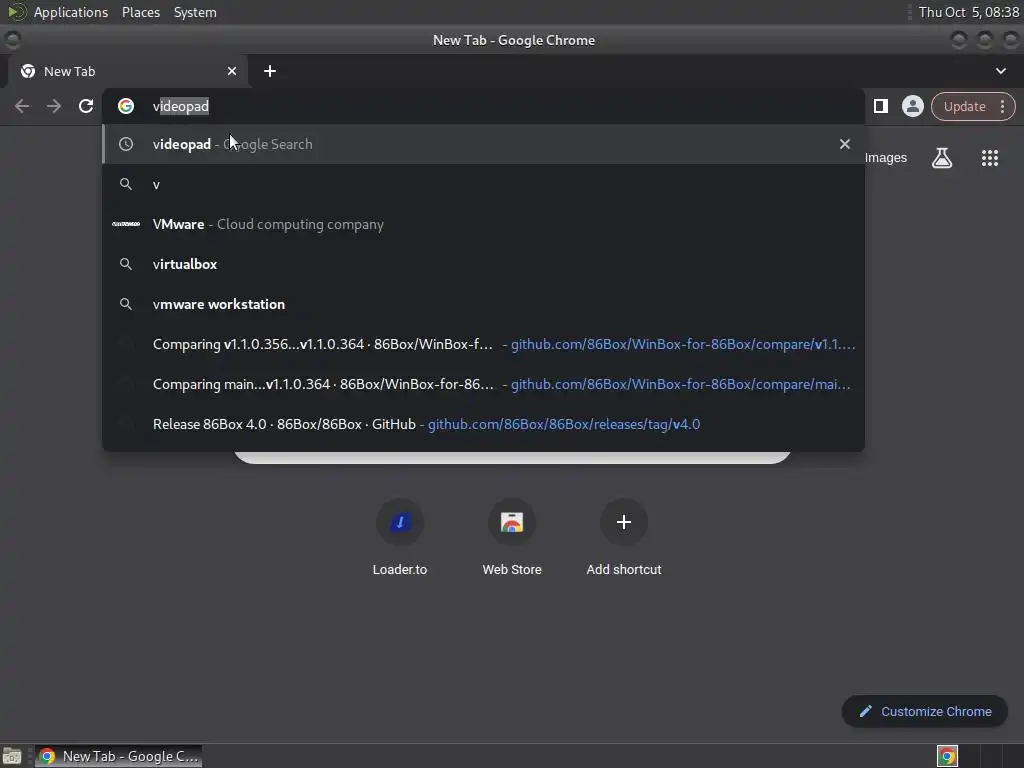Open the Web Store shortcut
This screenshot has height=768, width=1024.
click(512, 522)
